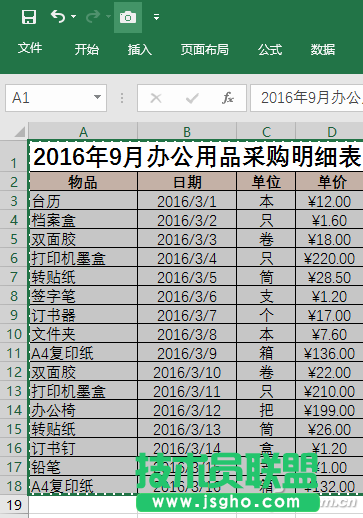363x518 pixels.
Task: Select column B header
Action: 187,132
